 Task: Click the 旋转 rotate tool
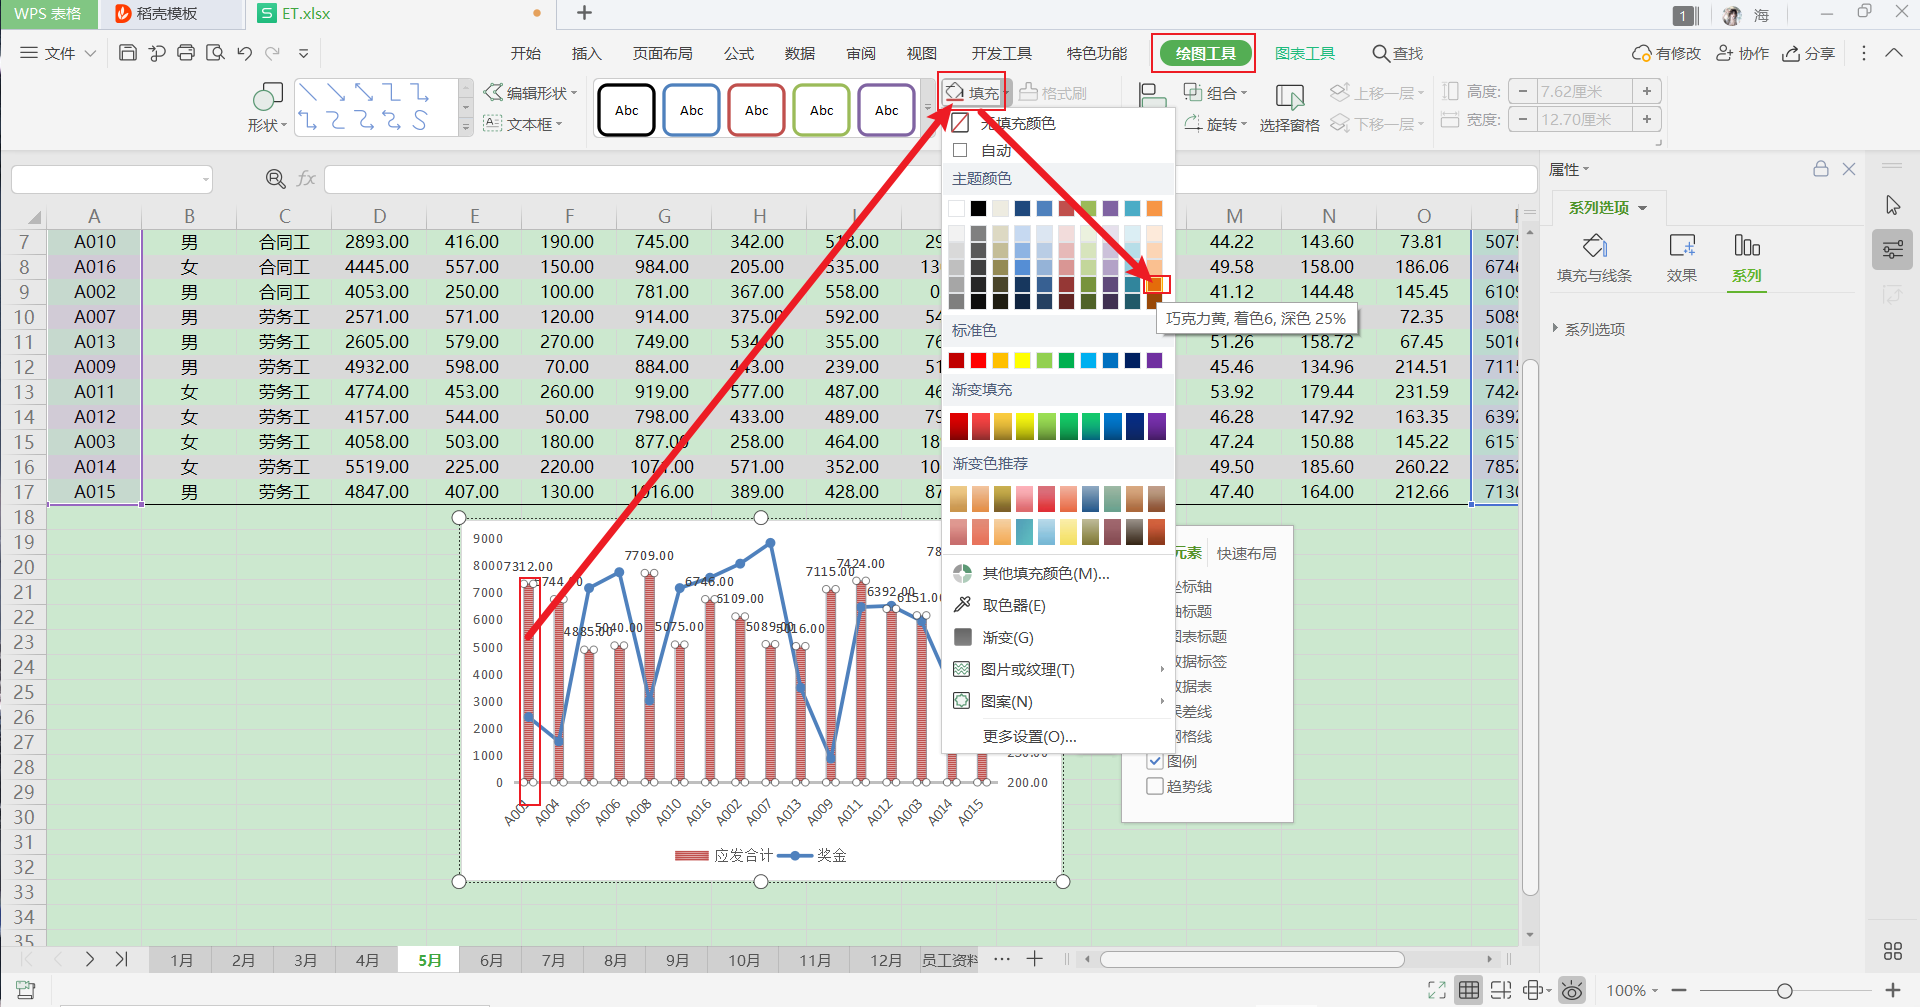click(x=1216, y=124)
